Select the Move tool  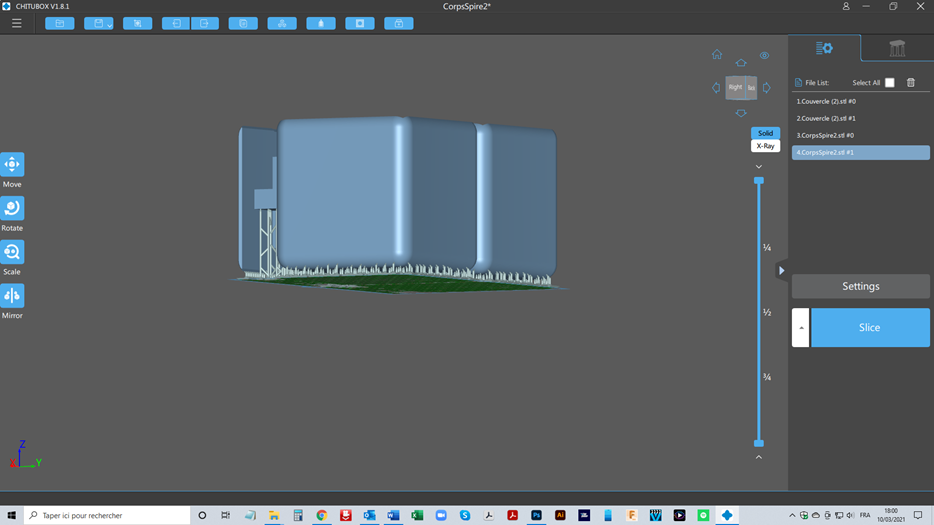tap(12, 165)
